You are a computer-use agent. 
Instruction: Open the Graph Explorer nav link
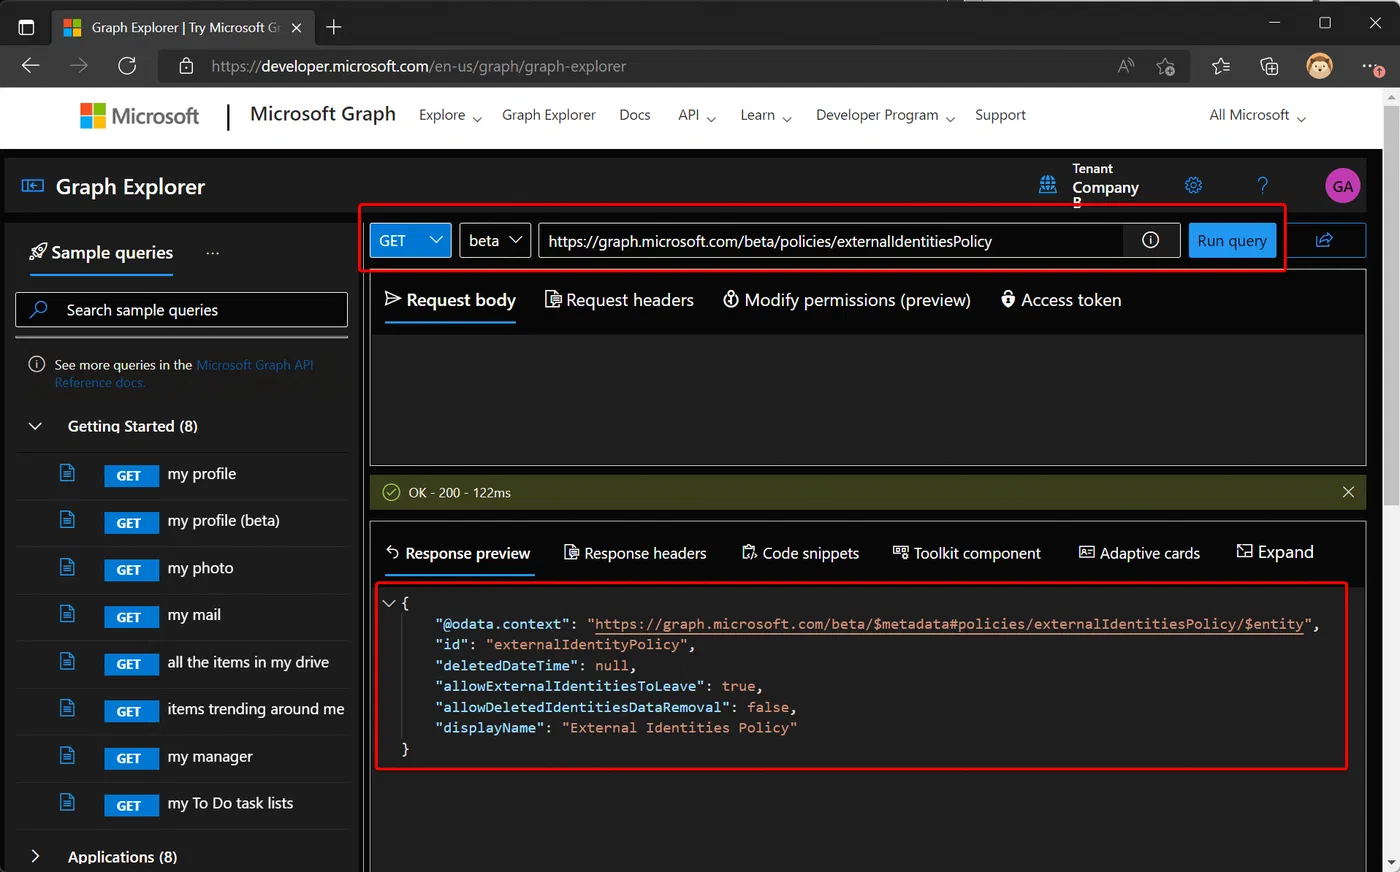coord(548,115)
